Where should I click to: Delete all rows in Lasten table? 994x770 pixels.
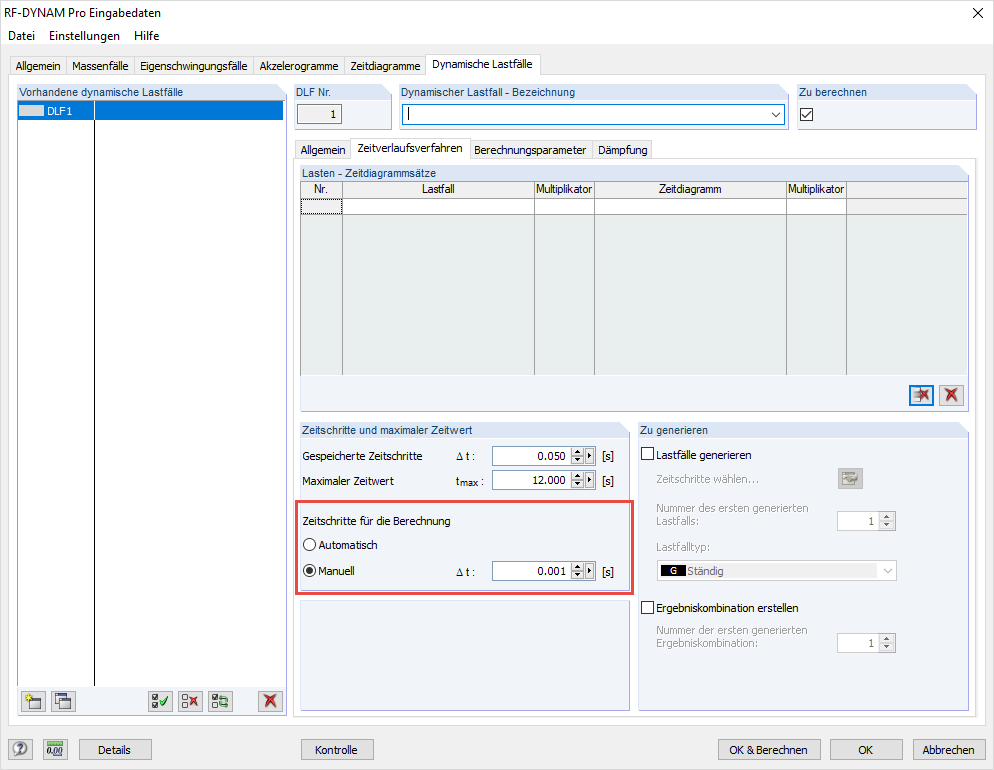(x=951, y=395)
